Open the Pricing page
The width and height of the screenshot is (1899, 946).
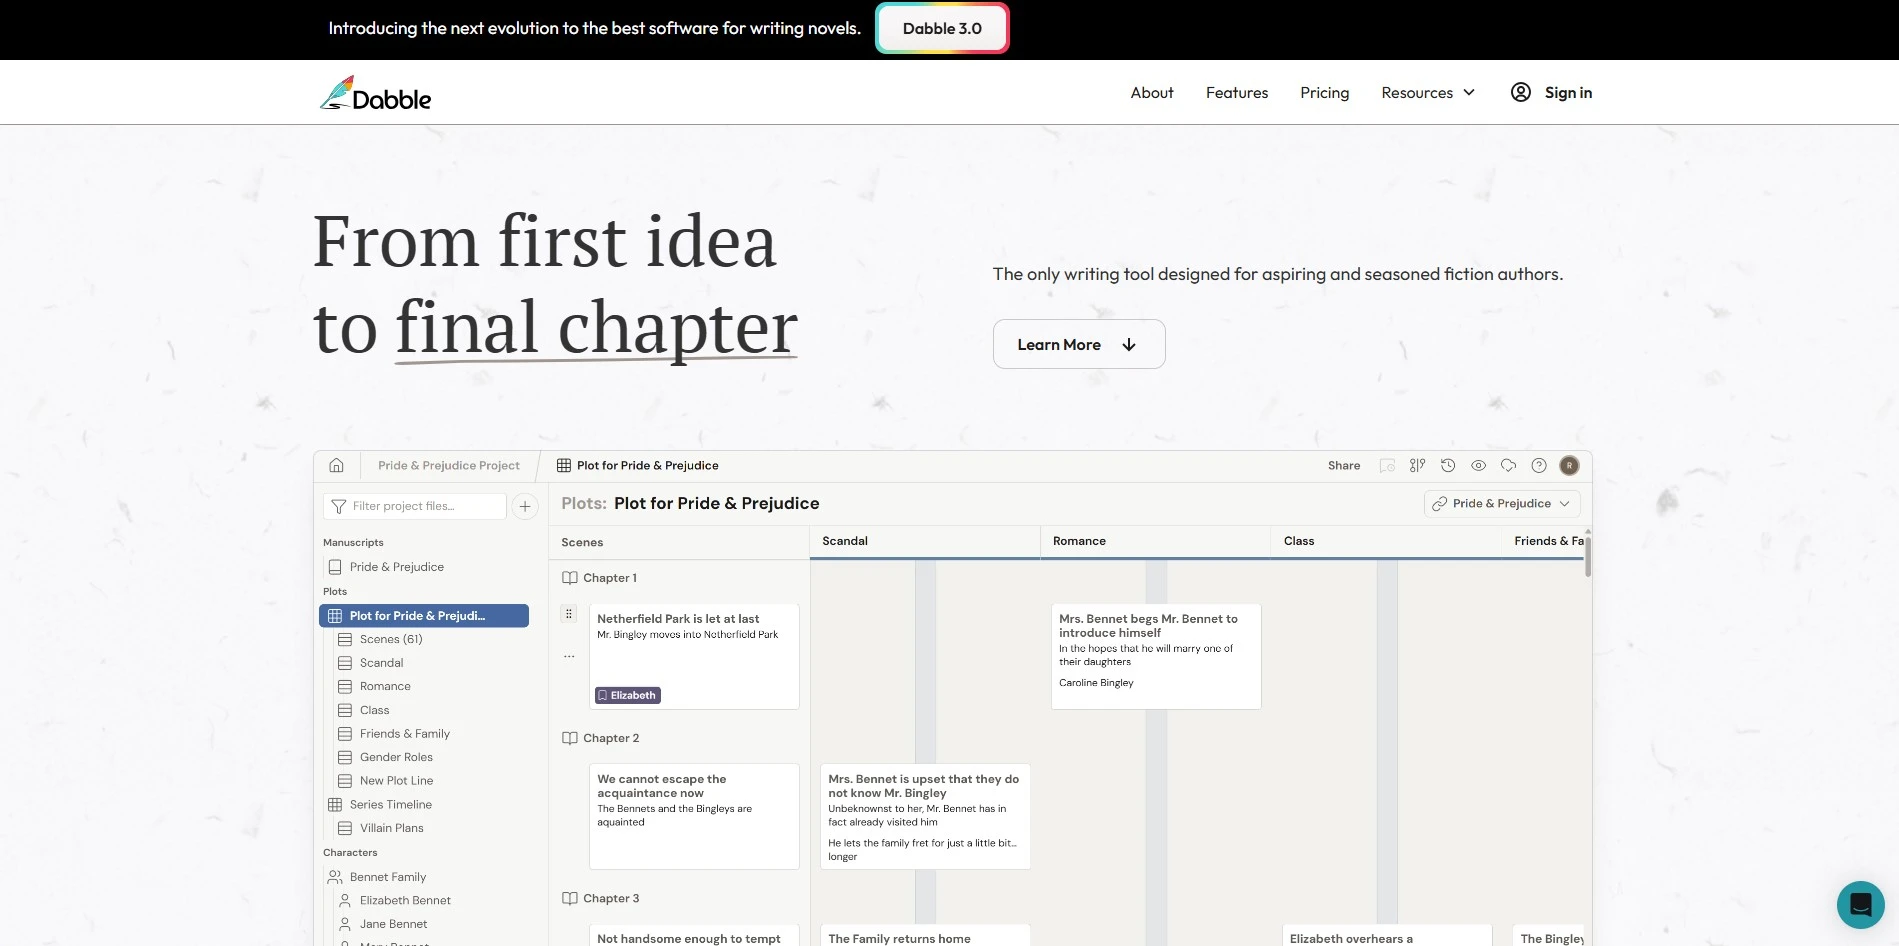(x=1324, y=92)
